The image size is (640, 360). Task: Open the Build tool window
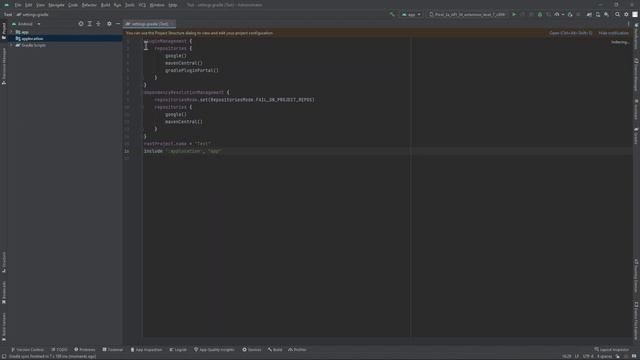pyautogui.click(x=275, y=350)
